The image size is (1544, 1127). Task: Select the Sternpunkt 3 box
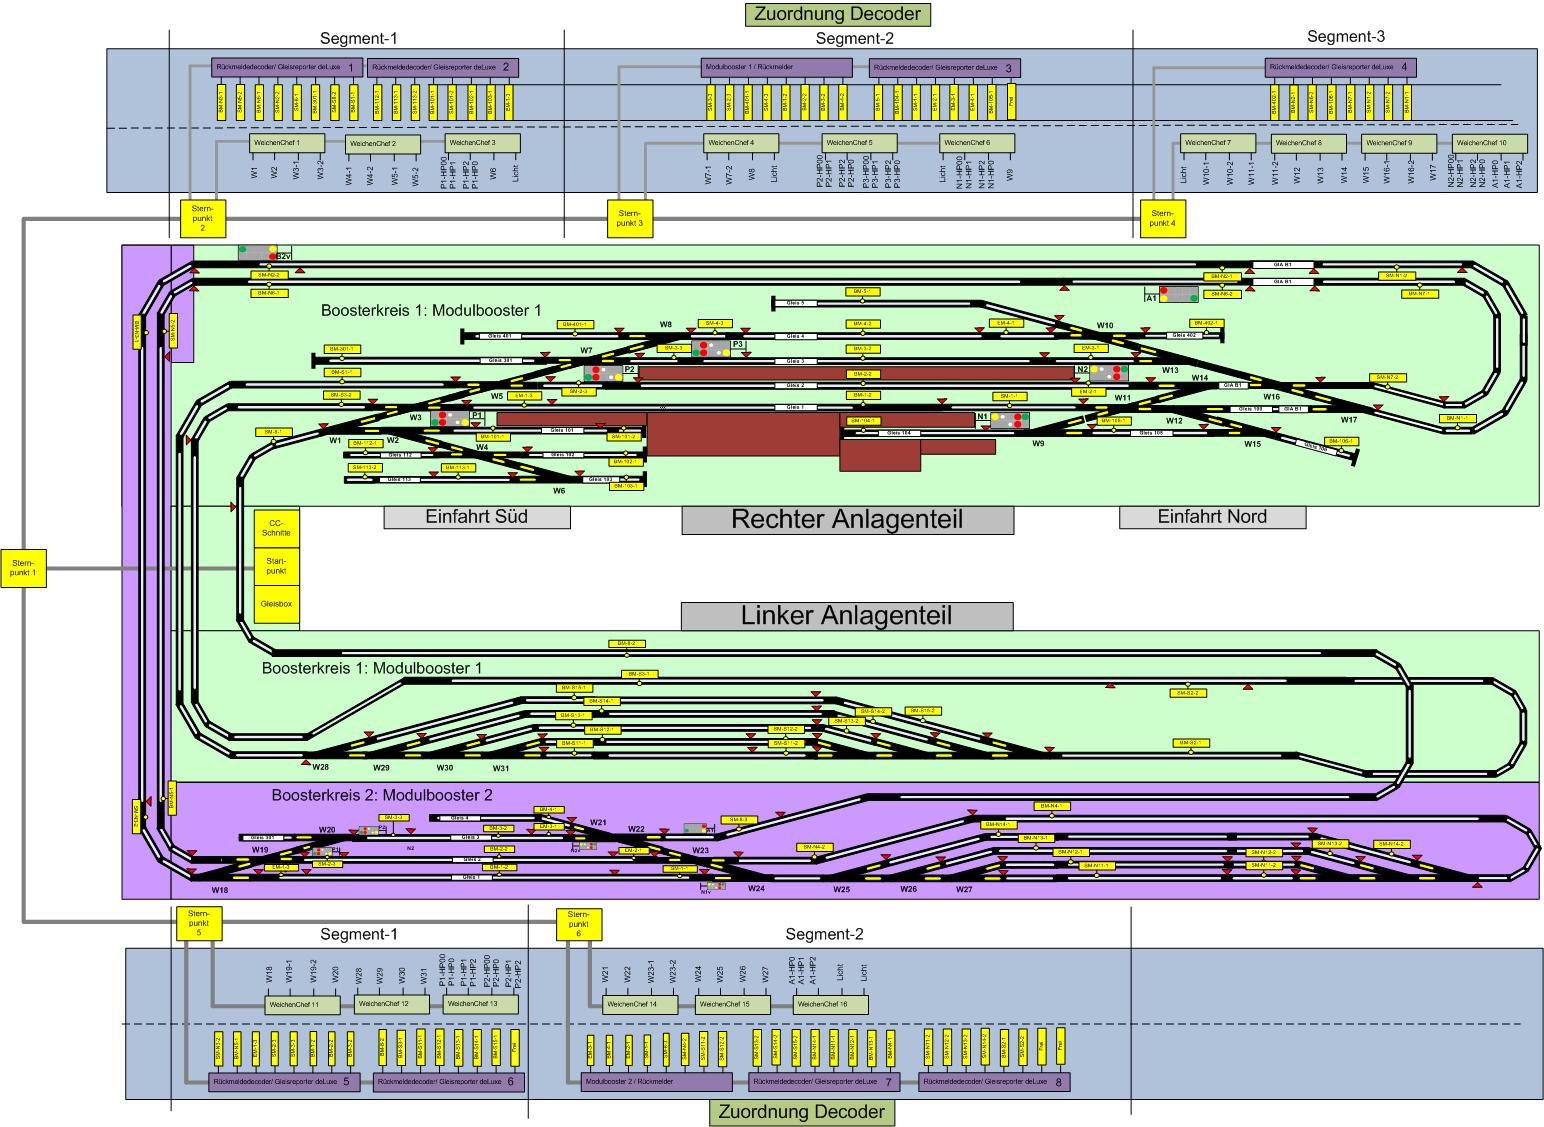click(x=630, y=218)
